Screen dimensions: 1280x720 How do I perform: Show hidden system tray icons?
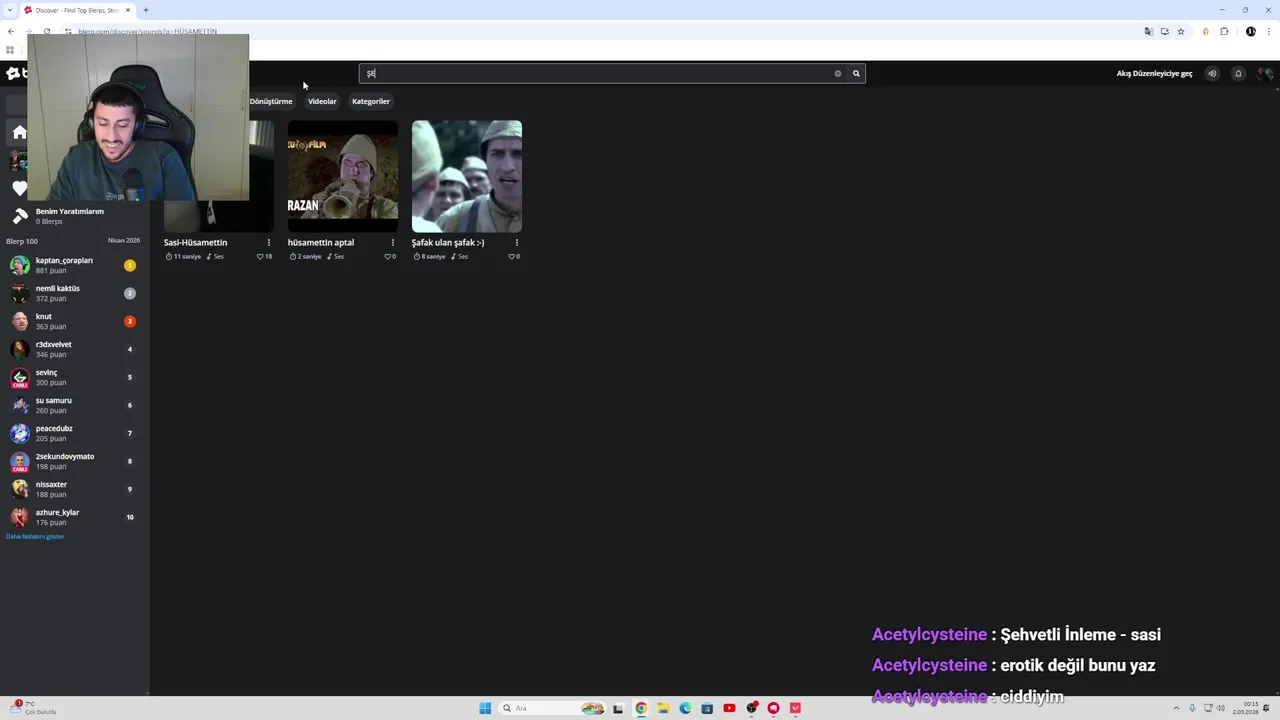click(1176, 708)
